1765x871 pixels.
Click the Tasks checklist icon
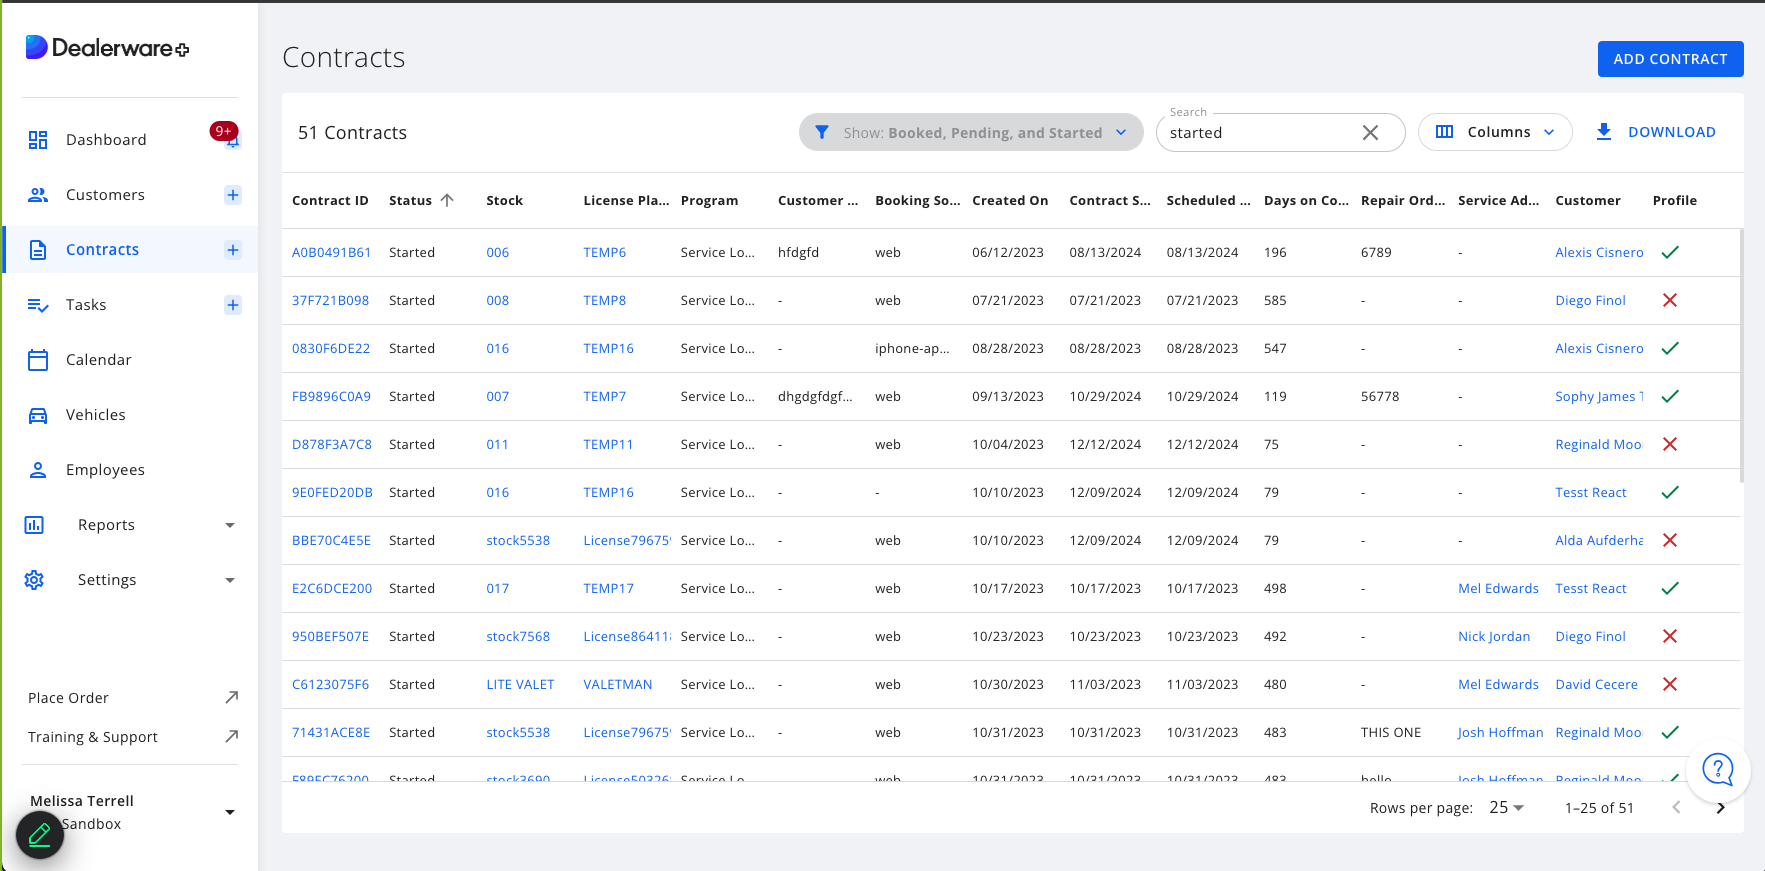tap(38, 305)
